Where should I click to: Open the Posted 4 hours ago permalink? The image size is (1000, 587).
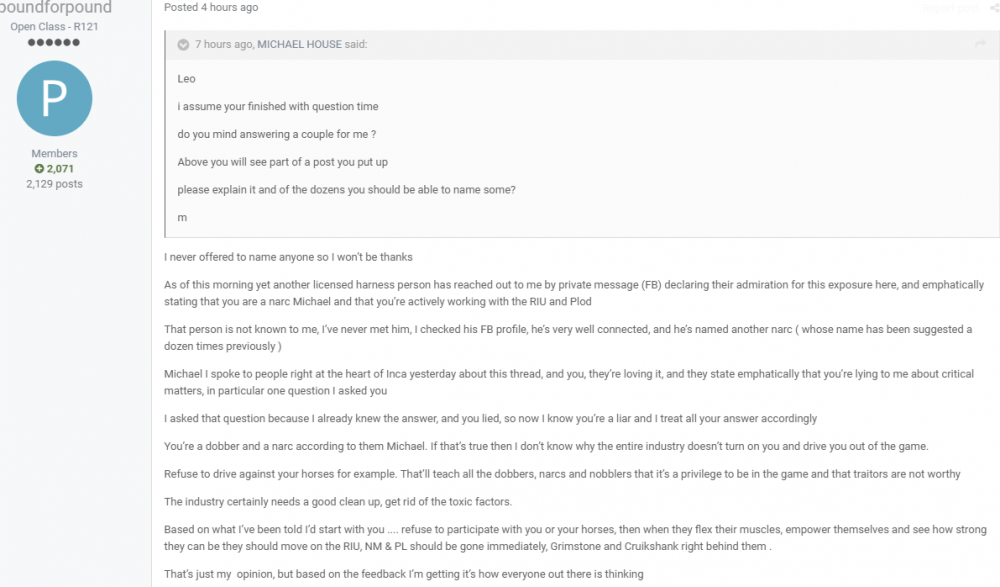click(210, 7)
